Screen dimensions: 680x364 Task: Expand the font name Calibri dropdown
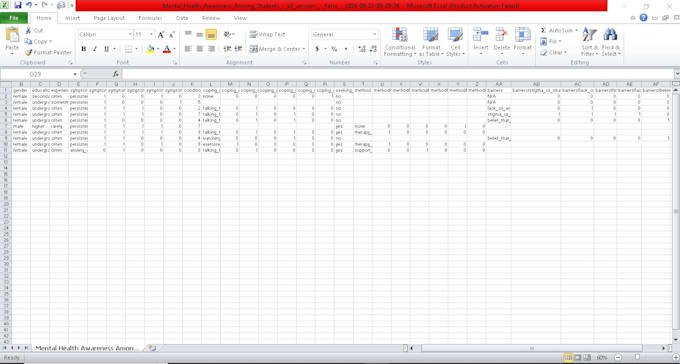pos(130,34)
